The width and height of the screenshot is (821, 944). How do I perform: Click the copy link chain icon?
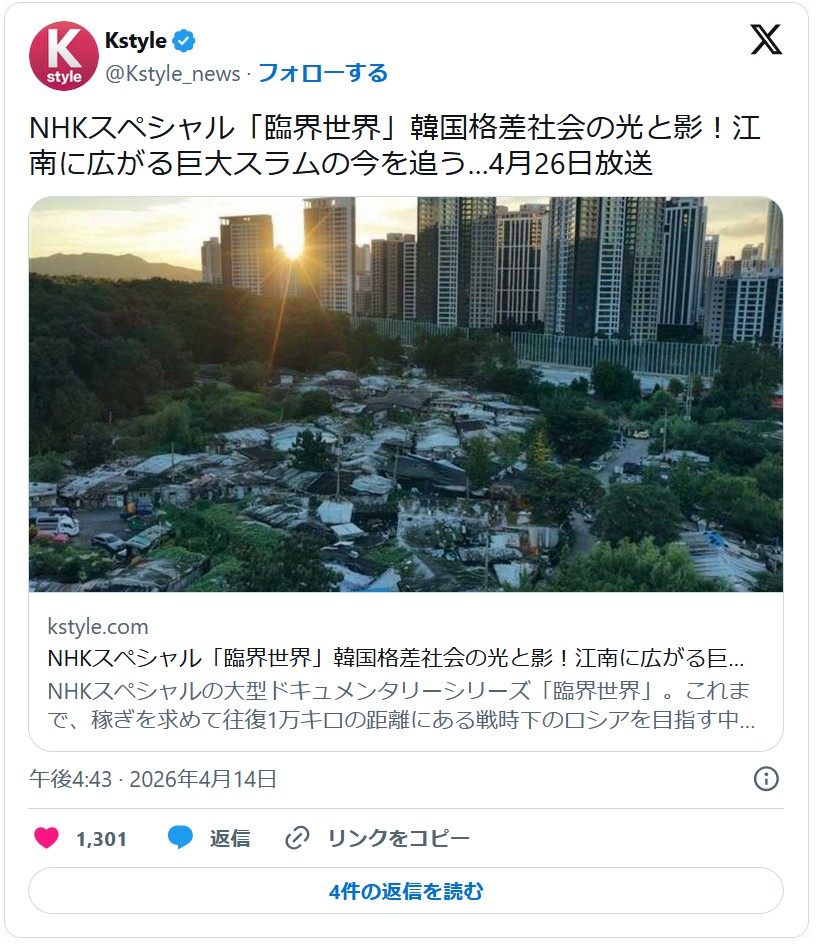[x=297, y=838]
